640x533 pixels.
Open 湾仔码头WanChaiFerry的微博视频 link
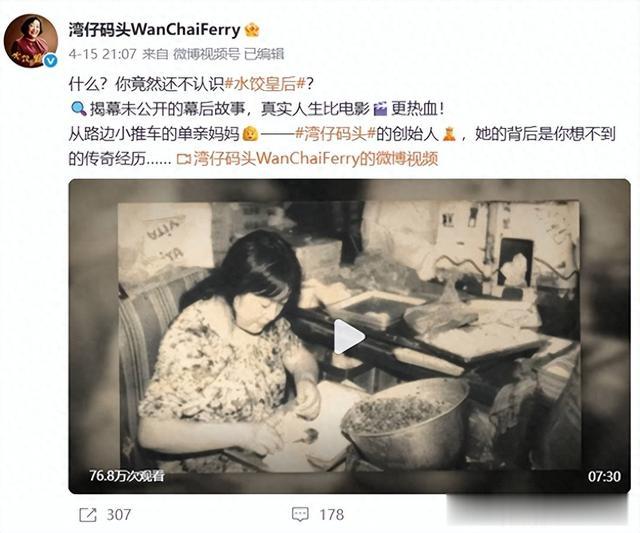point(315,159)
